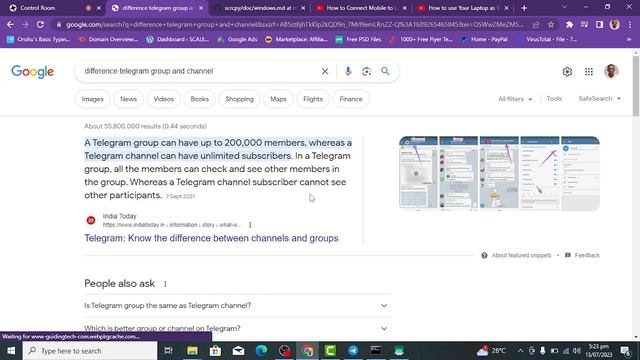The height and width of the screenshot is (360, 640).
Task: Open the notifications center icon
Action: coord(626,351)
